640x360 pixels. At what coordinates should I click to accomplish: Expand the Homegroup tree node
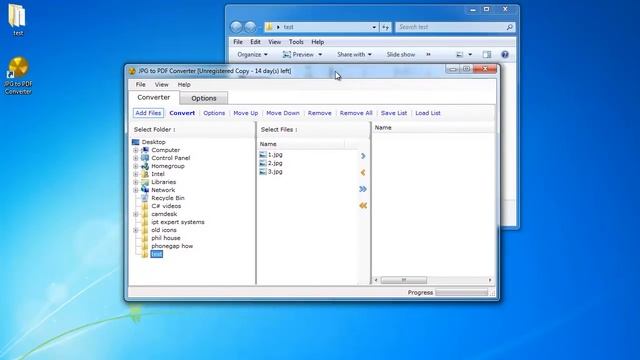pos(136,166)
